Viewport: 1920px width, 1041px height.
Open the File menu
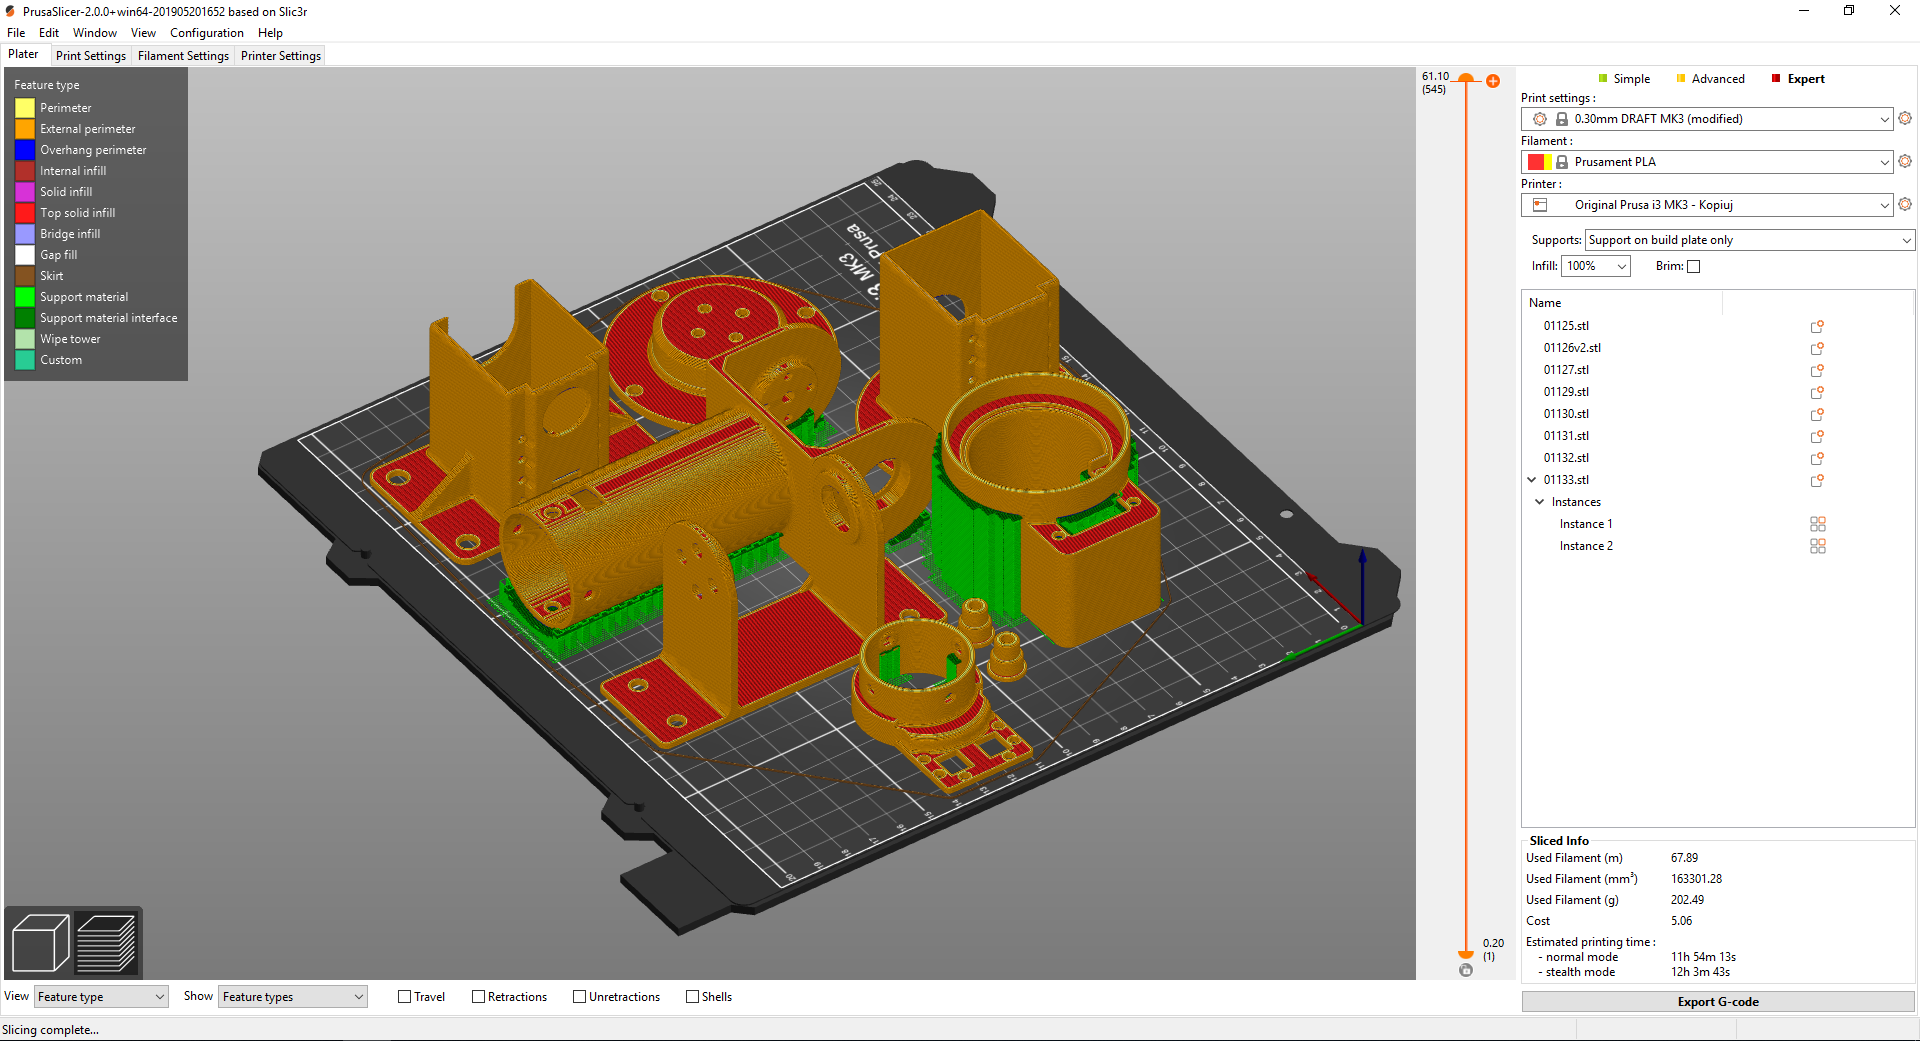[16, 33]
